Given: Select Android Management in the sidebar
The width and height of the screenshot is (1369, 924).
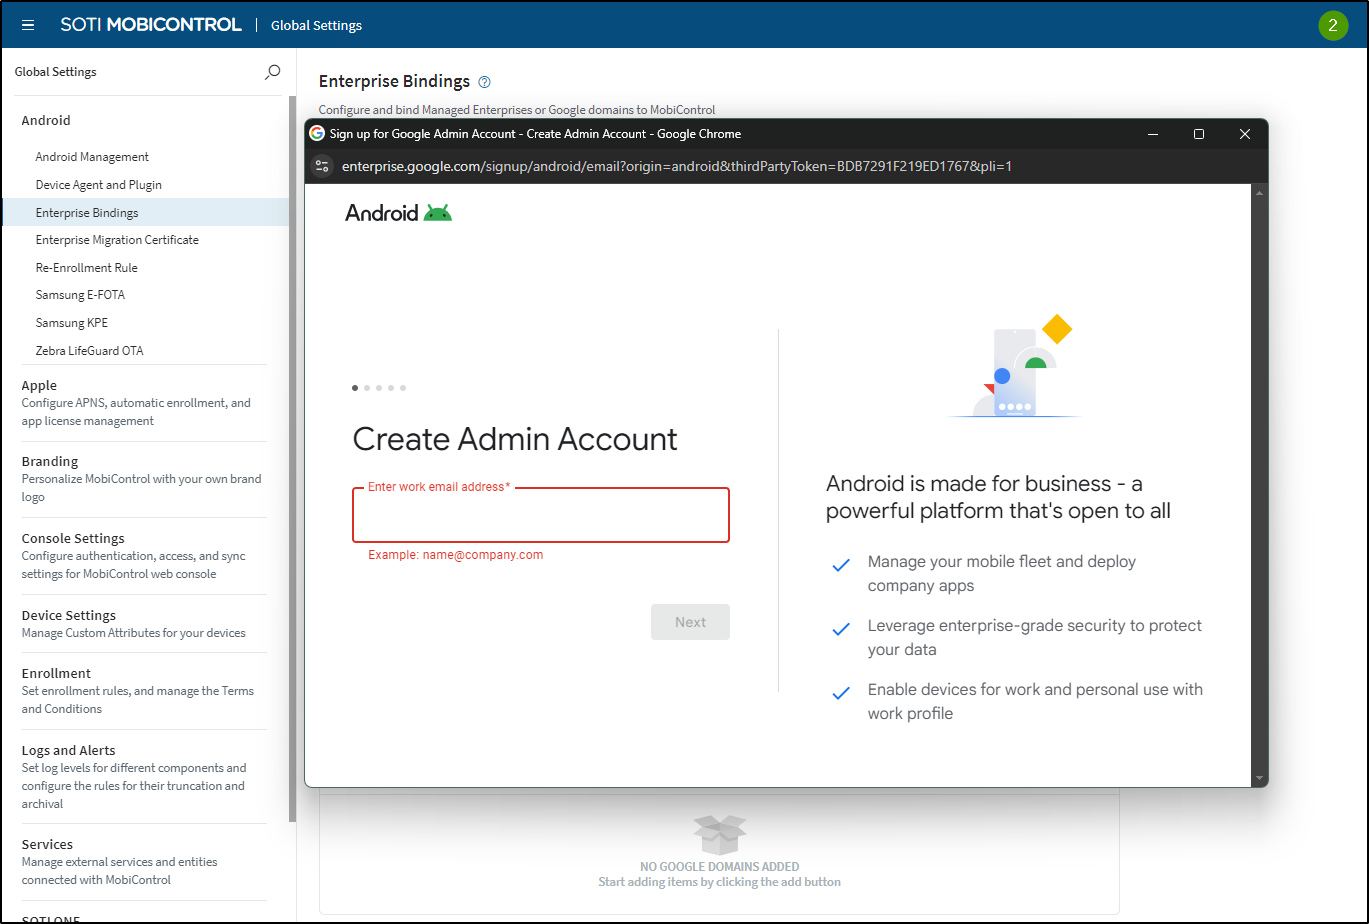Looking at the screenshot, I should pyautogui.click(x=91, y=156).
